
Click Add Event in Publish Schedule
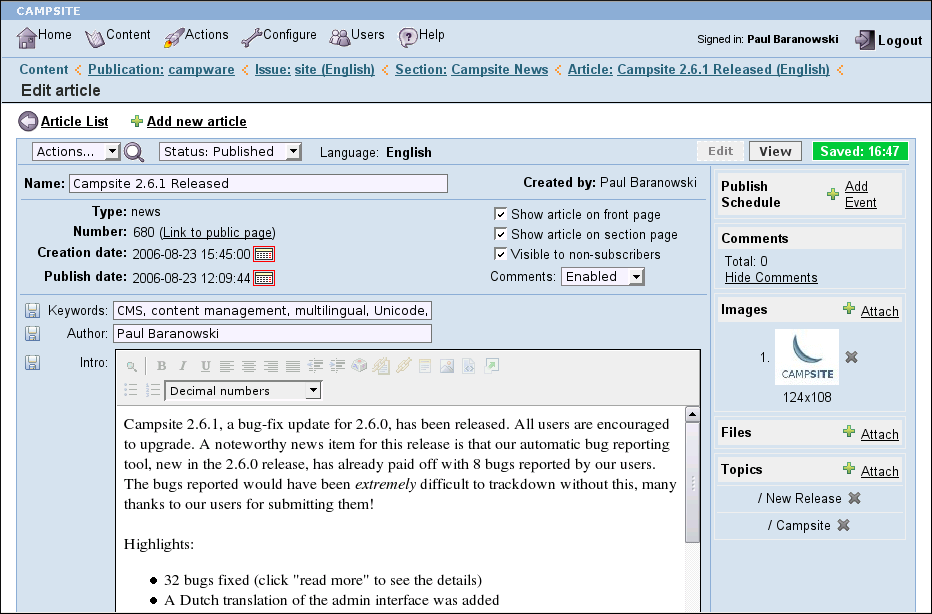(x=860, y=194)
